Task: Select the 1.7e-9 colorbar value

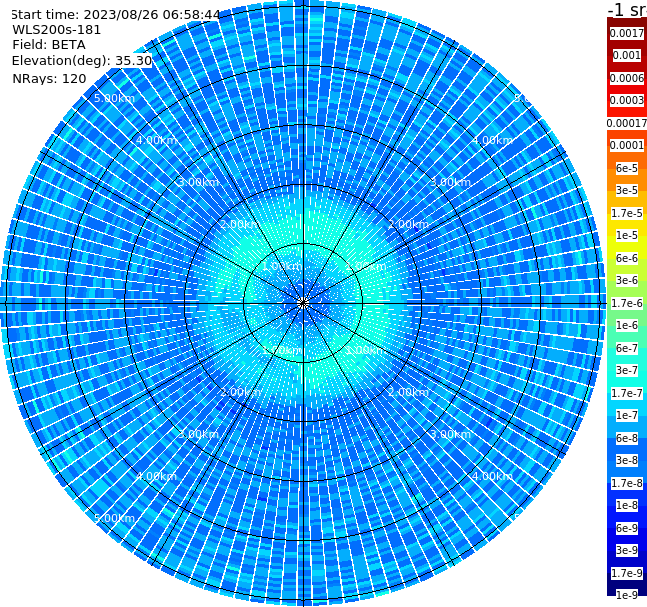Action: tap(627, 573)
